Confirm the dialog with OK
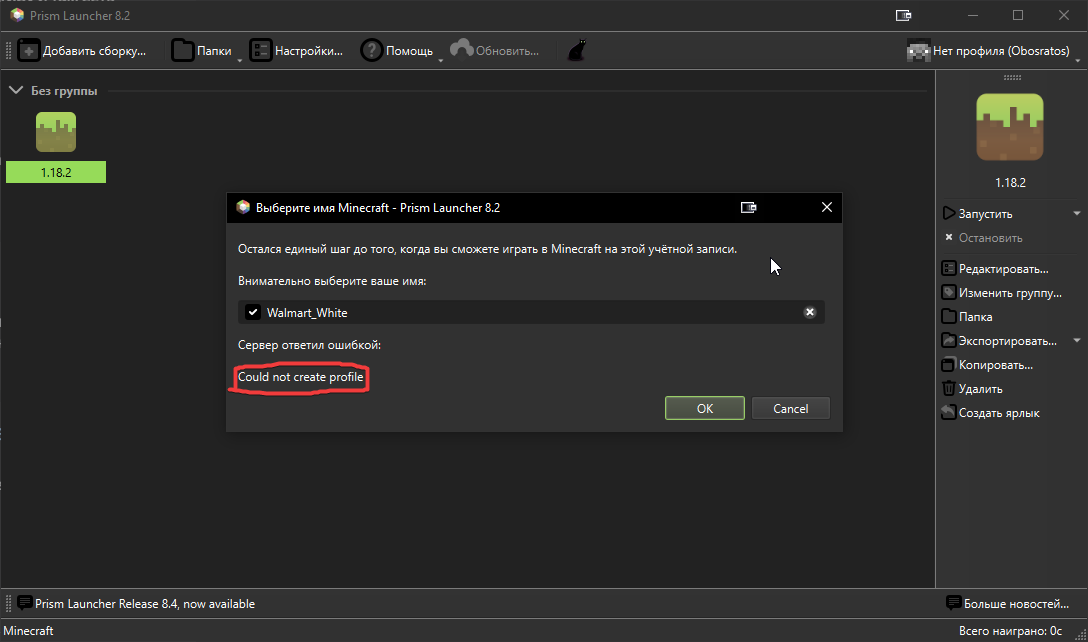 704,408
